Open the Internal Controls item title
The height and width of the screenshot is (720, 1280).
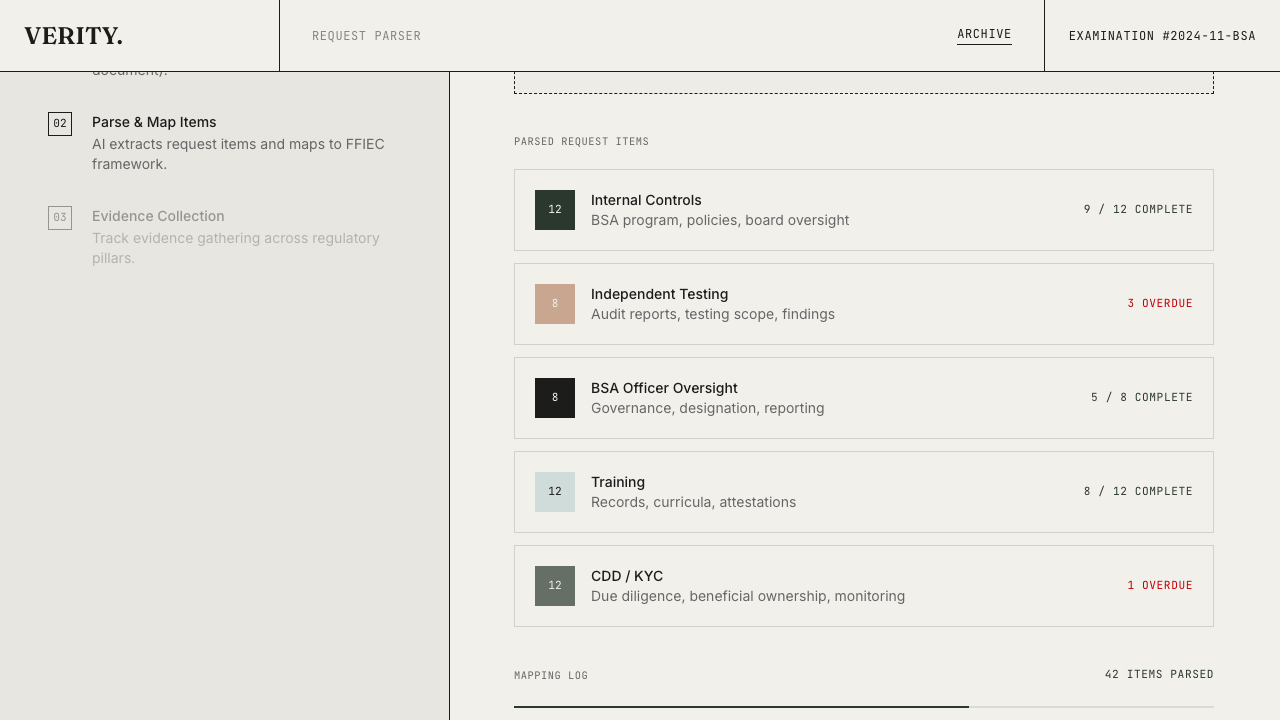click(646, 200)
